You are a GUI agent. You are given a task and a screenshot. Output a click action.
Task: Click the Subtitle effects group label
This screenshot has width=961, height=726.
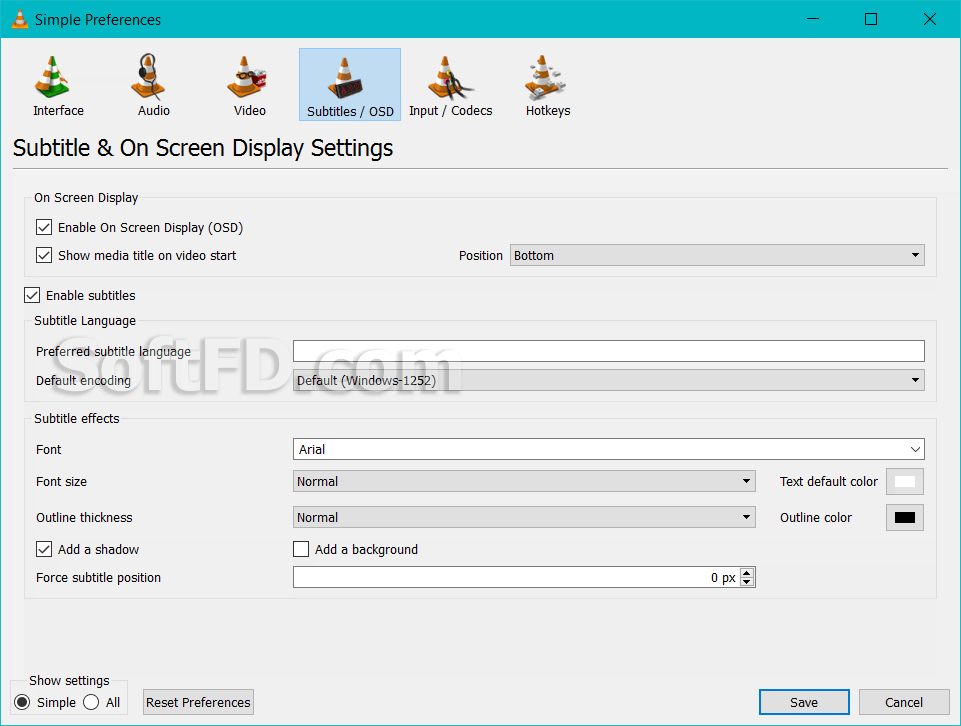77,418
